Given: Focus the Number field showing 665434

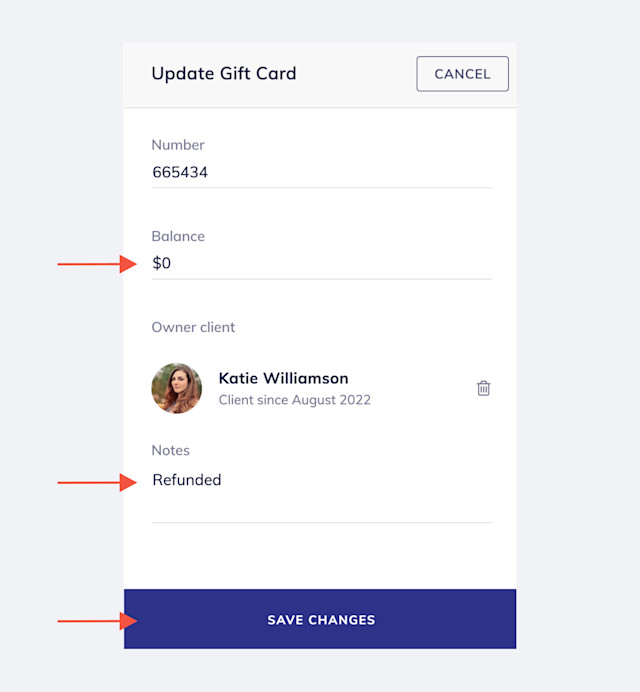Looking at the screenshot, I should pos(321,172).
